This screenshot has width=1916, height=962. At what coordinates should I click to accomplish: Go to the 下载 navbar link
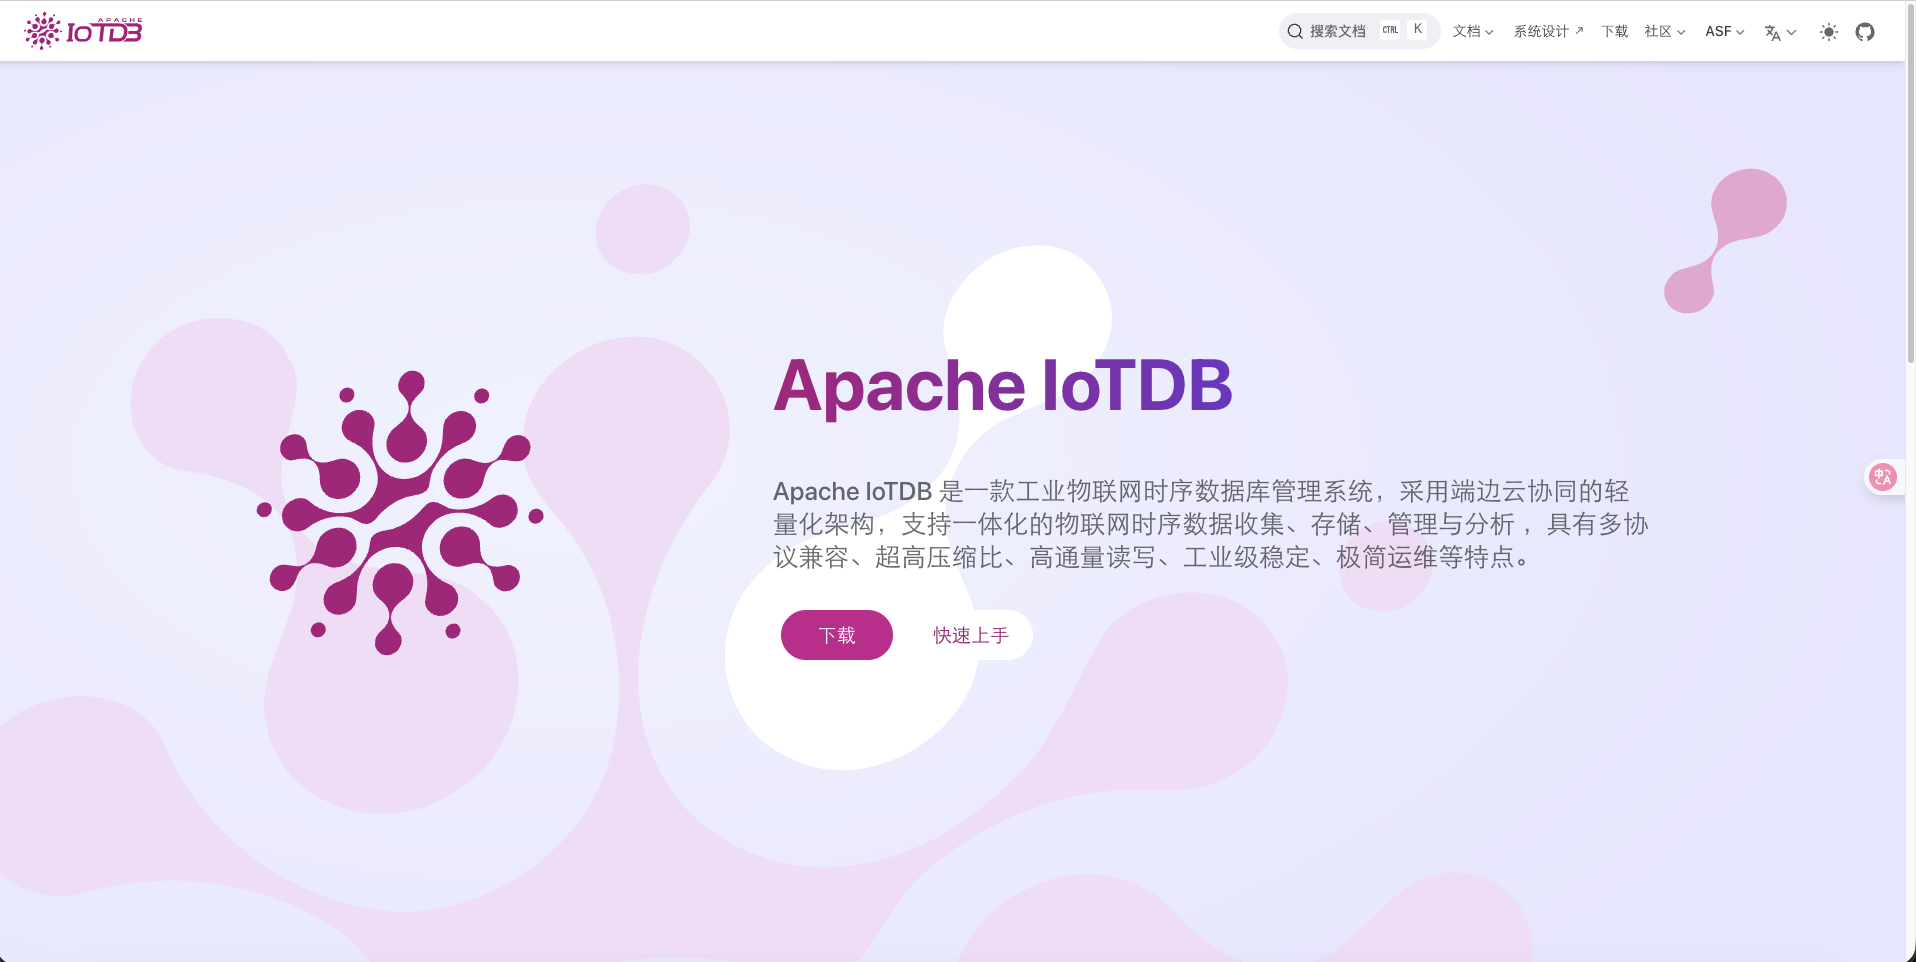click(1615, 32)
